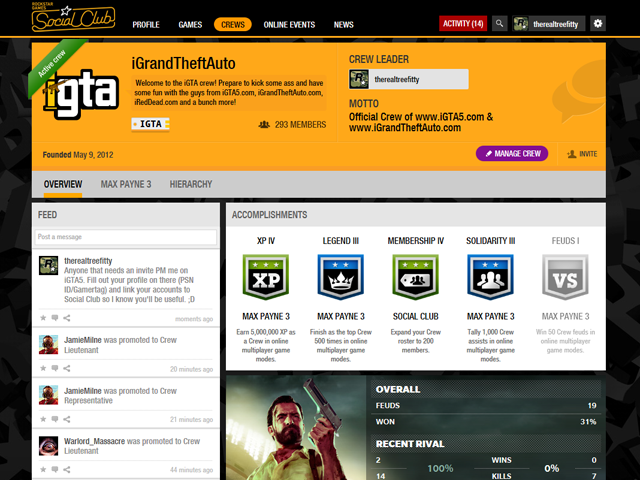Switch to the Overview tab
The width and height of the screenshot is (640, 480).
(63, 184)
